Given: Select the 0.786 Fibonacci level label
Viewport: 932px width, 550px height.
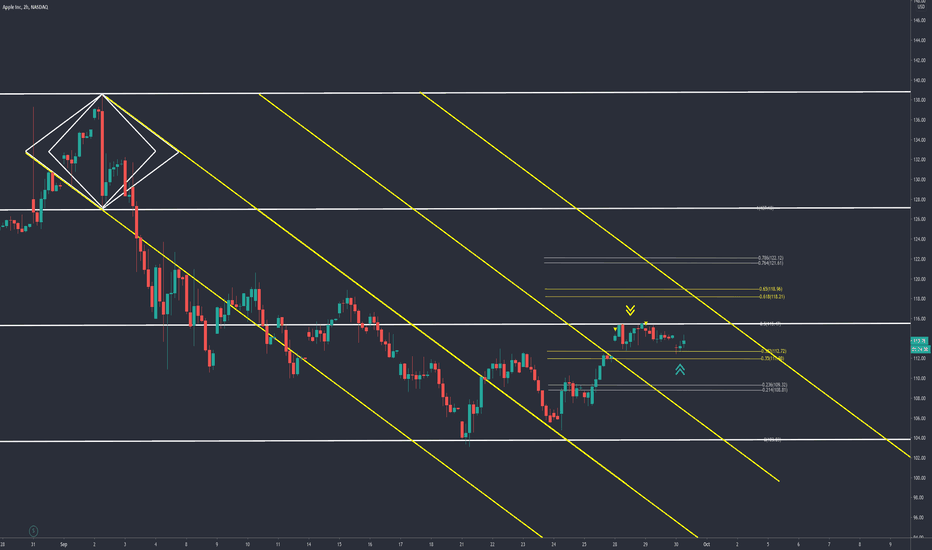Looking at the screenshot, I should (770, 258).
